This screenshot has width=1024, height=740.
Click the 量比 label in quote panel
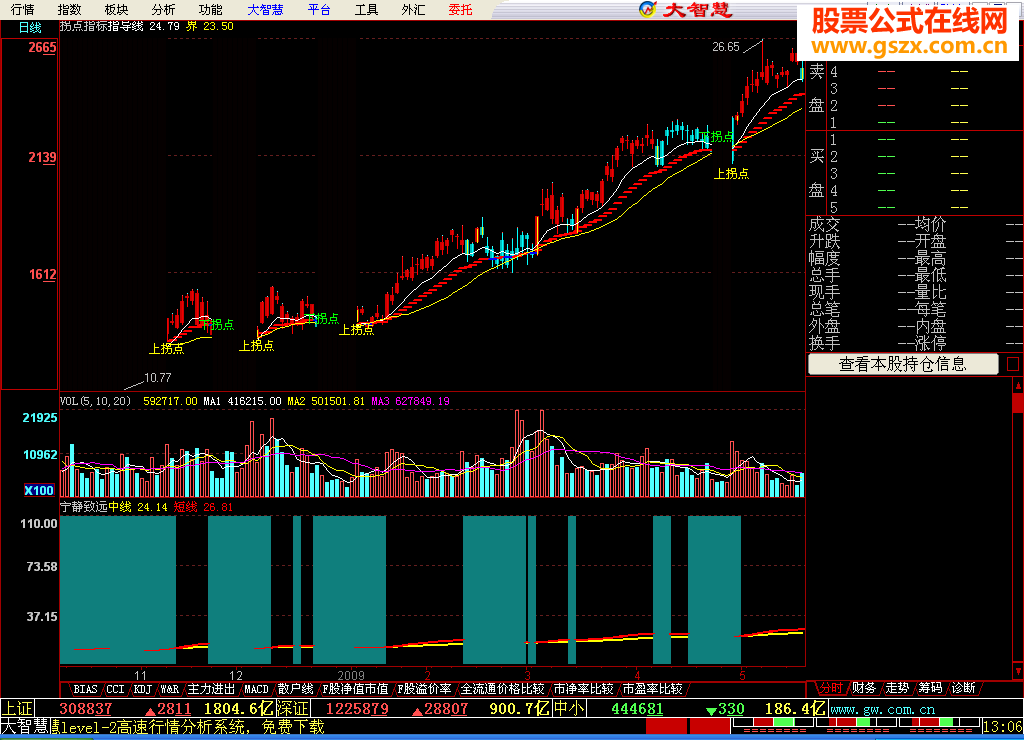click(930, 292)
